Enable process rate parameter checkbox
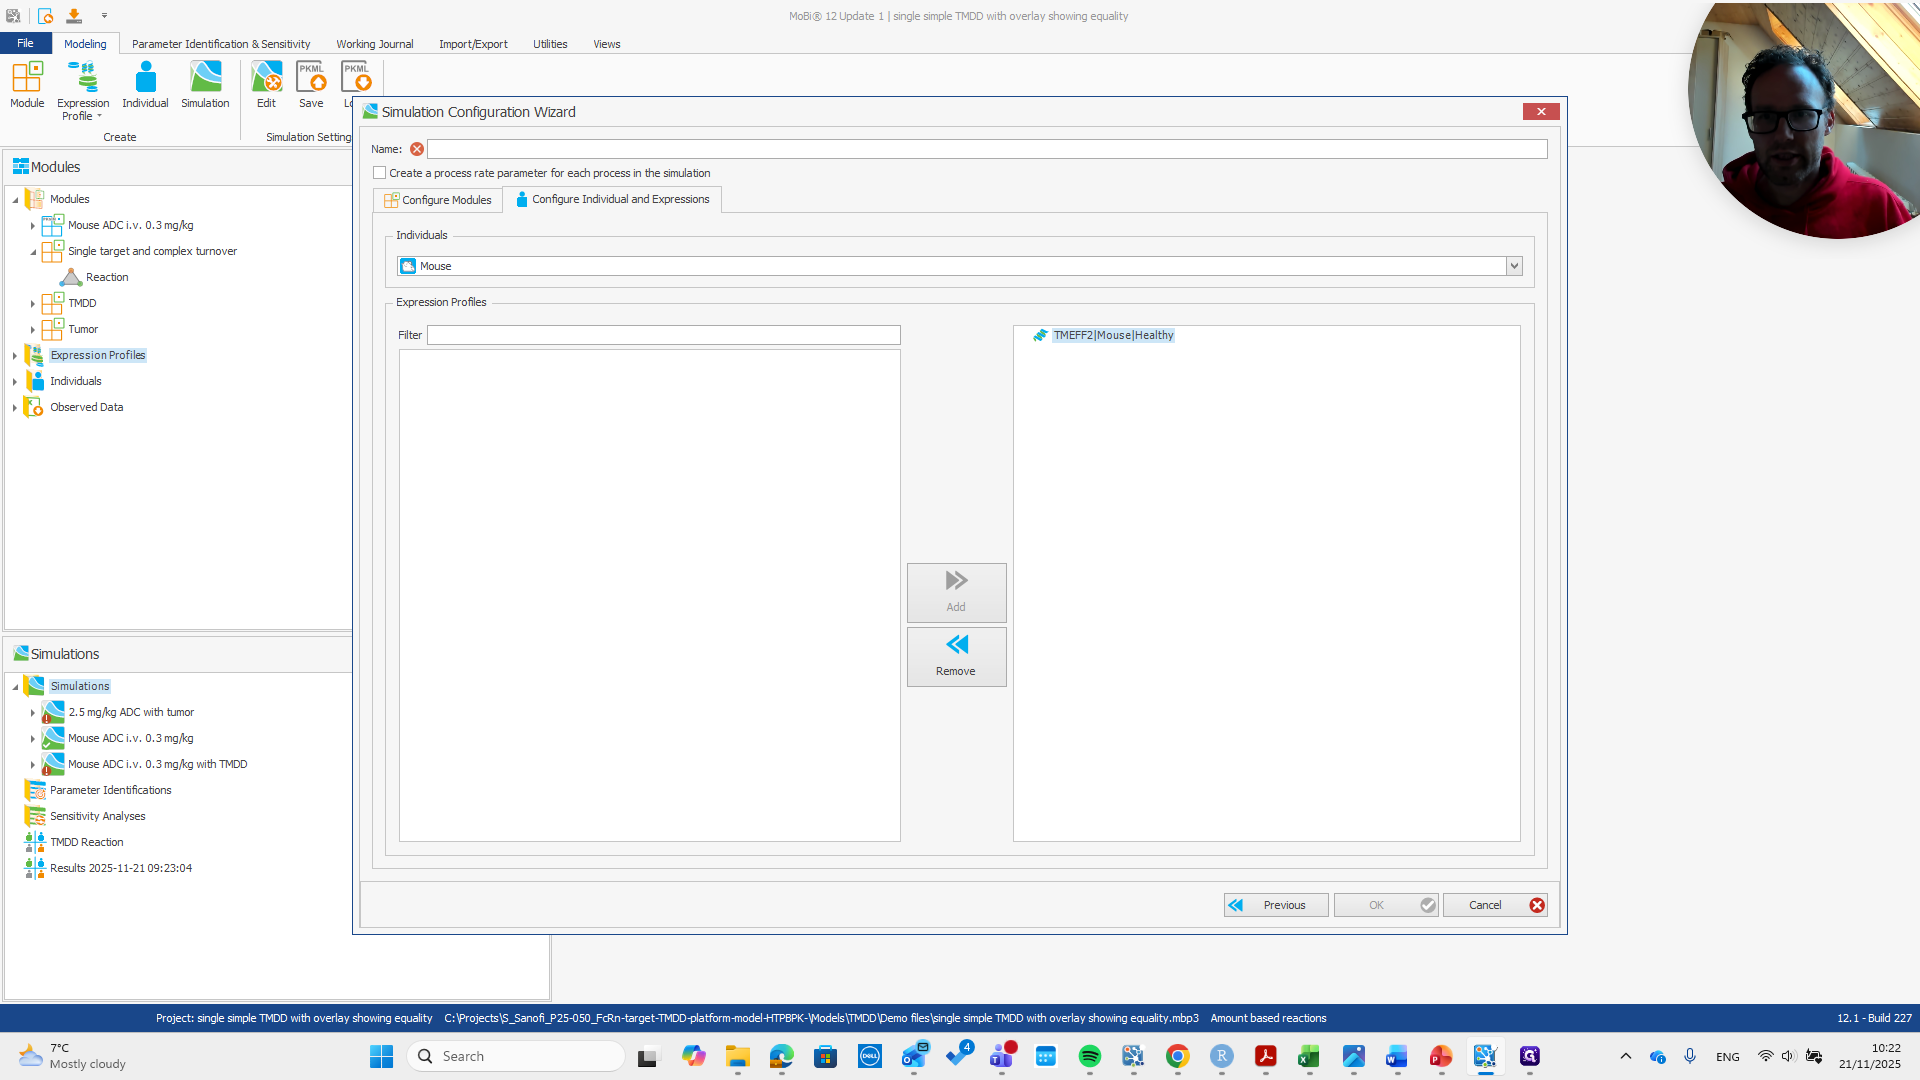1920x1080 pixels. 380,173
